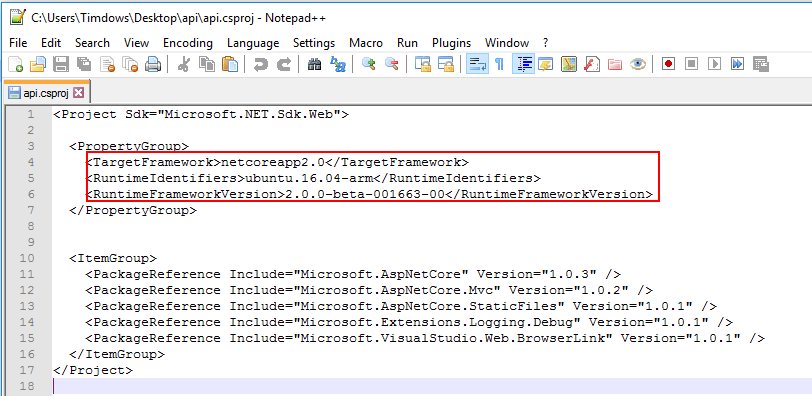Click 'Microsoft.Extensions.Logging.Debug' package name
Image resolution: width=812 pixels, height=396 pixels.
pyautogui.click(x=437, y=322)
